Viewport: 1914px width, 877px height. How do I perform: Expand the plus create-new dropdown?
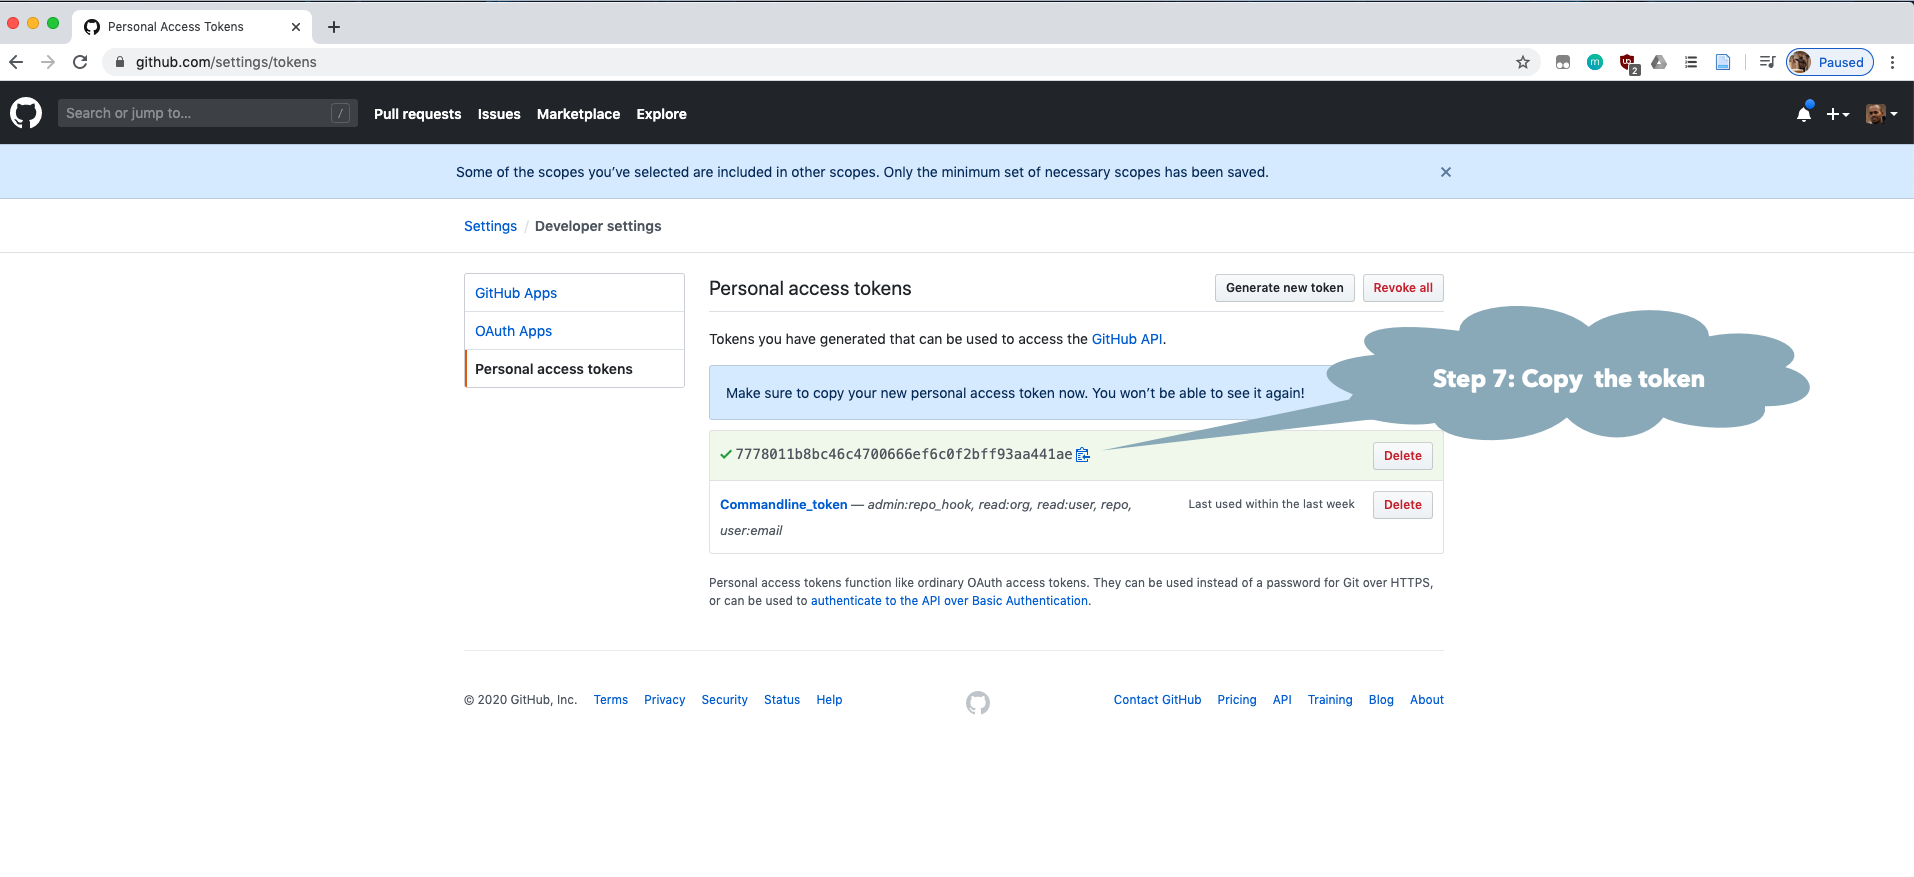[x=1837, y=114]
